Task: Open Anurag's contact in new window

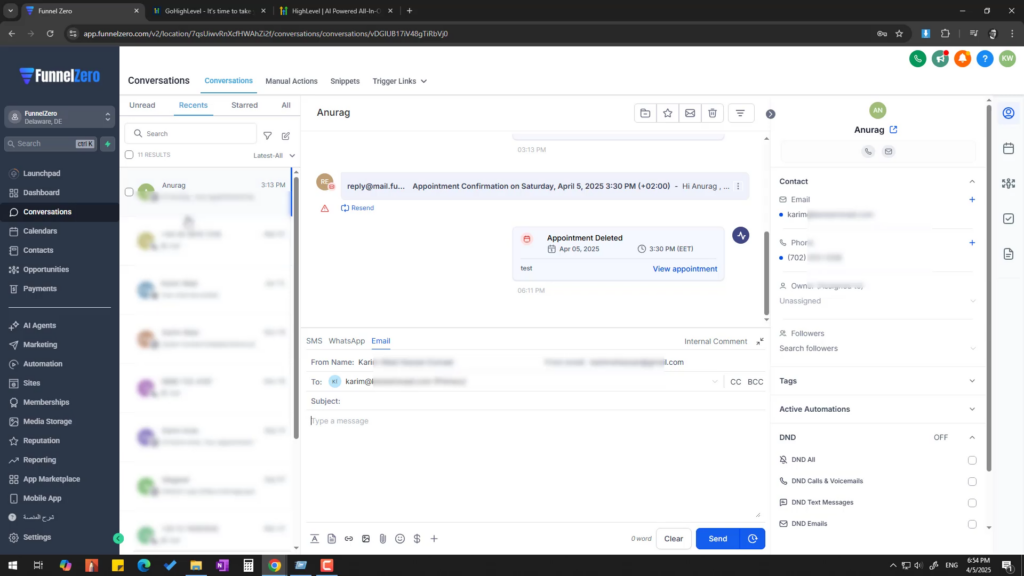Action: pos(894,130)
